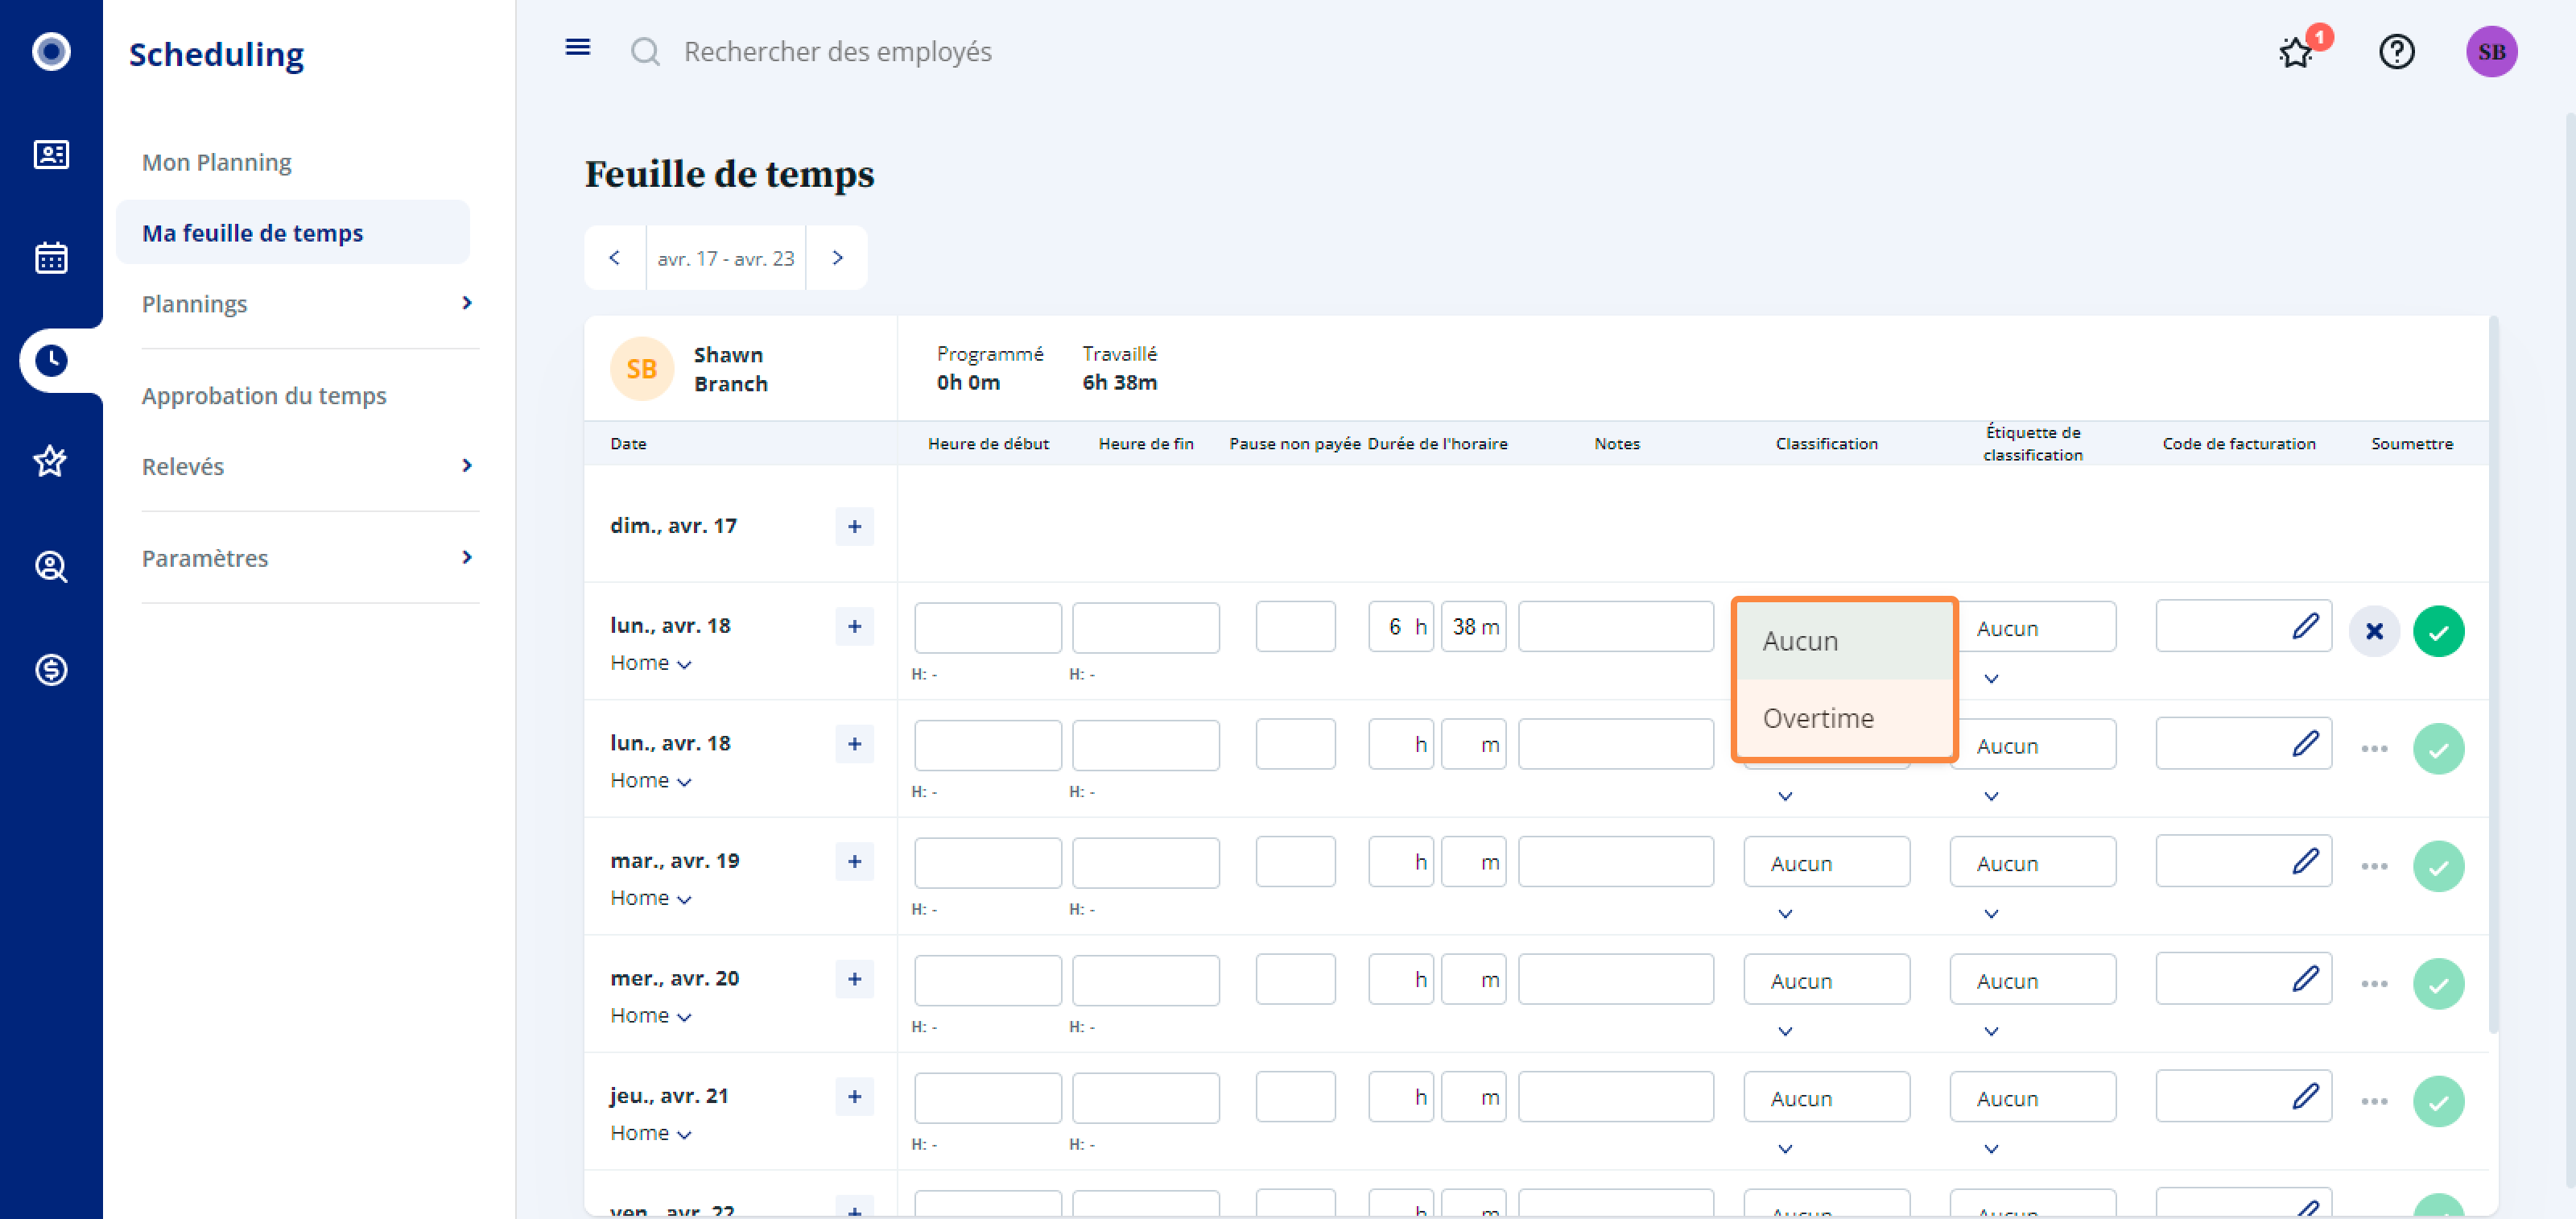Open classification label dropdown in first lun. 18 row
This screenshot has height=1219, width=2576.
pos(2032,627)
